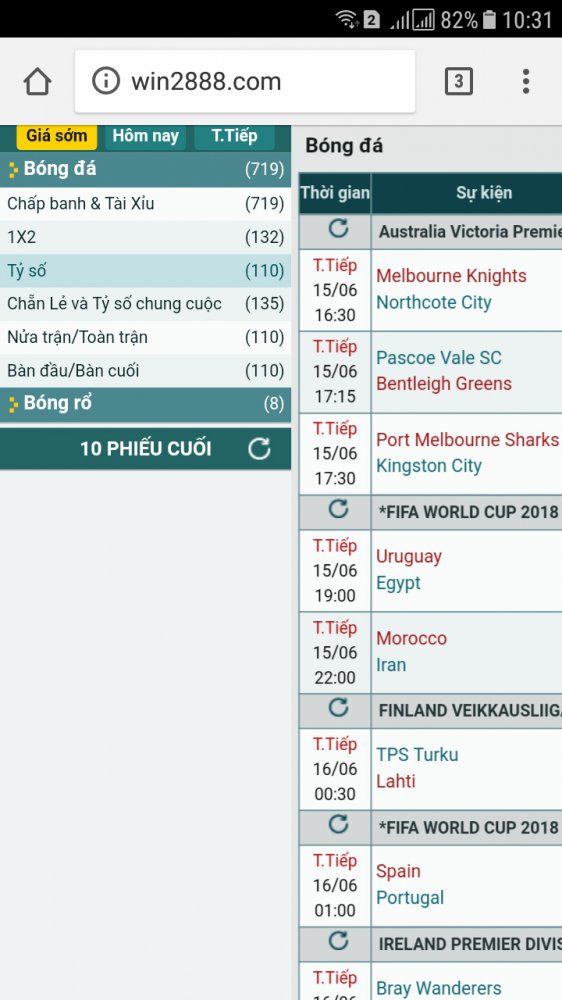Viewport: 562px width, 1000px height.
Task: Expand the Bóng rổ sports category
Action: (x=145, y=404)
